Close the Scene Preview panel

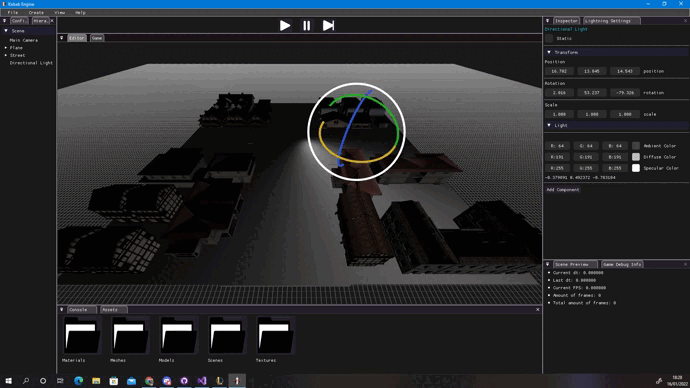click(685, 264)
